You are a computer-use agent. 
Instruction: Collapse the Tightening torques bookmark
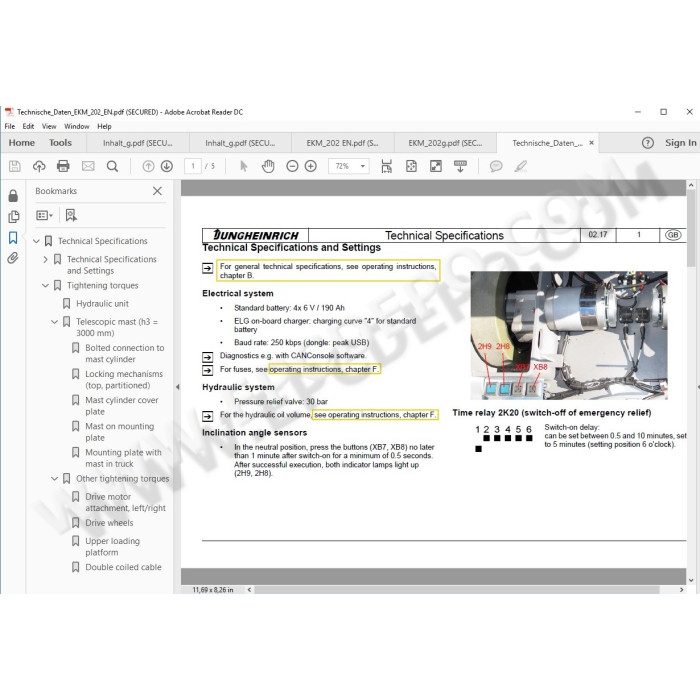pyautogui.click(x=46, y=286)
